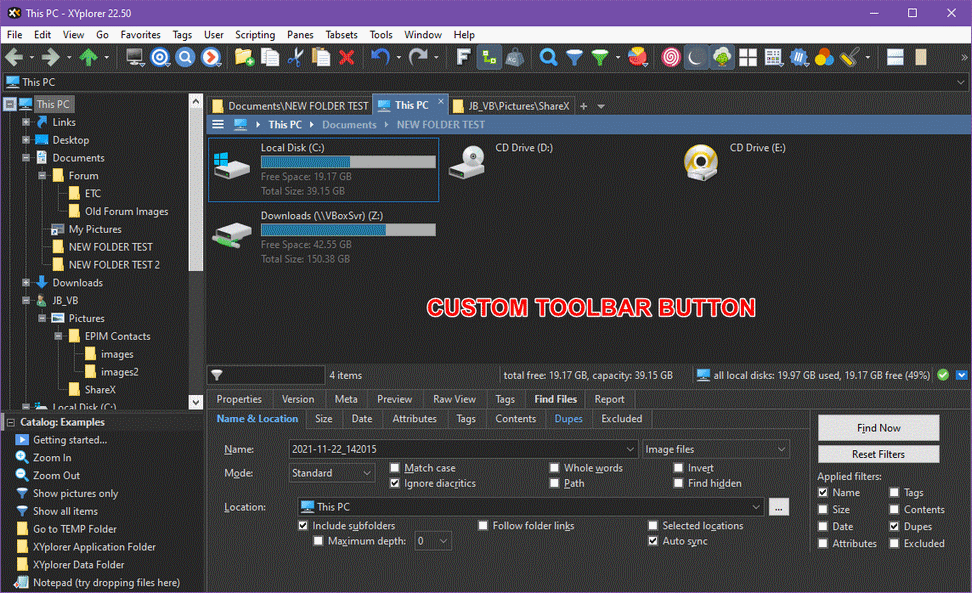
Task: Open the Favorites menu
Action: click(x=140, y=35)
